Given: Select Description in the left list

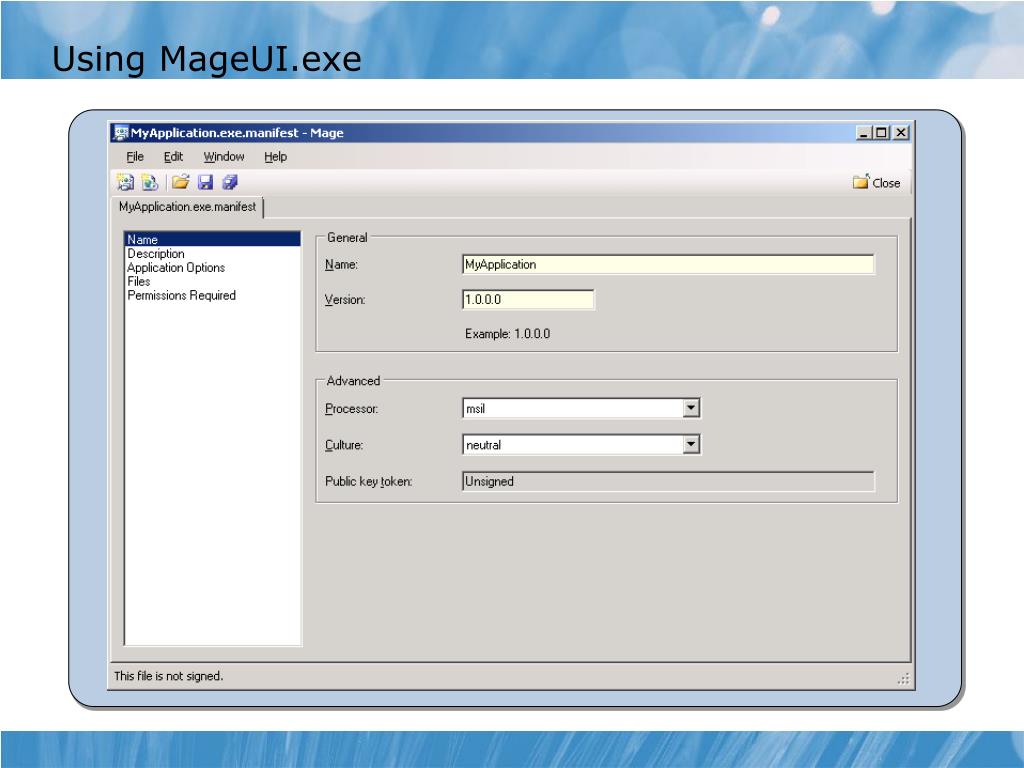Looking at the screenshot, I should point(155,253).
